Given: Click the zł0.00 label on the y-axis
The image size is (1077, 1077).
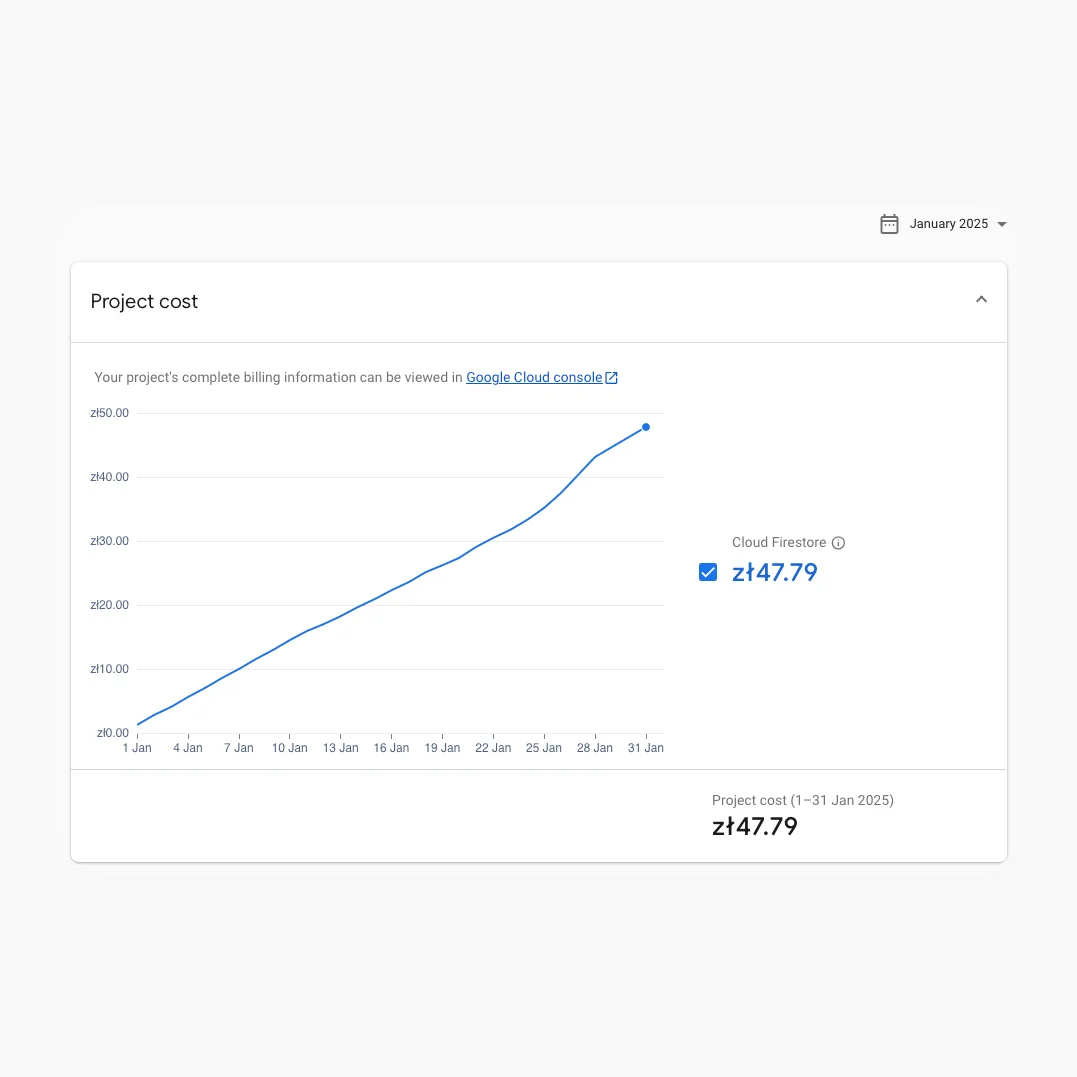Looking at the screenshot, I should (x=112, y=733).
